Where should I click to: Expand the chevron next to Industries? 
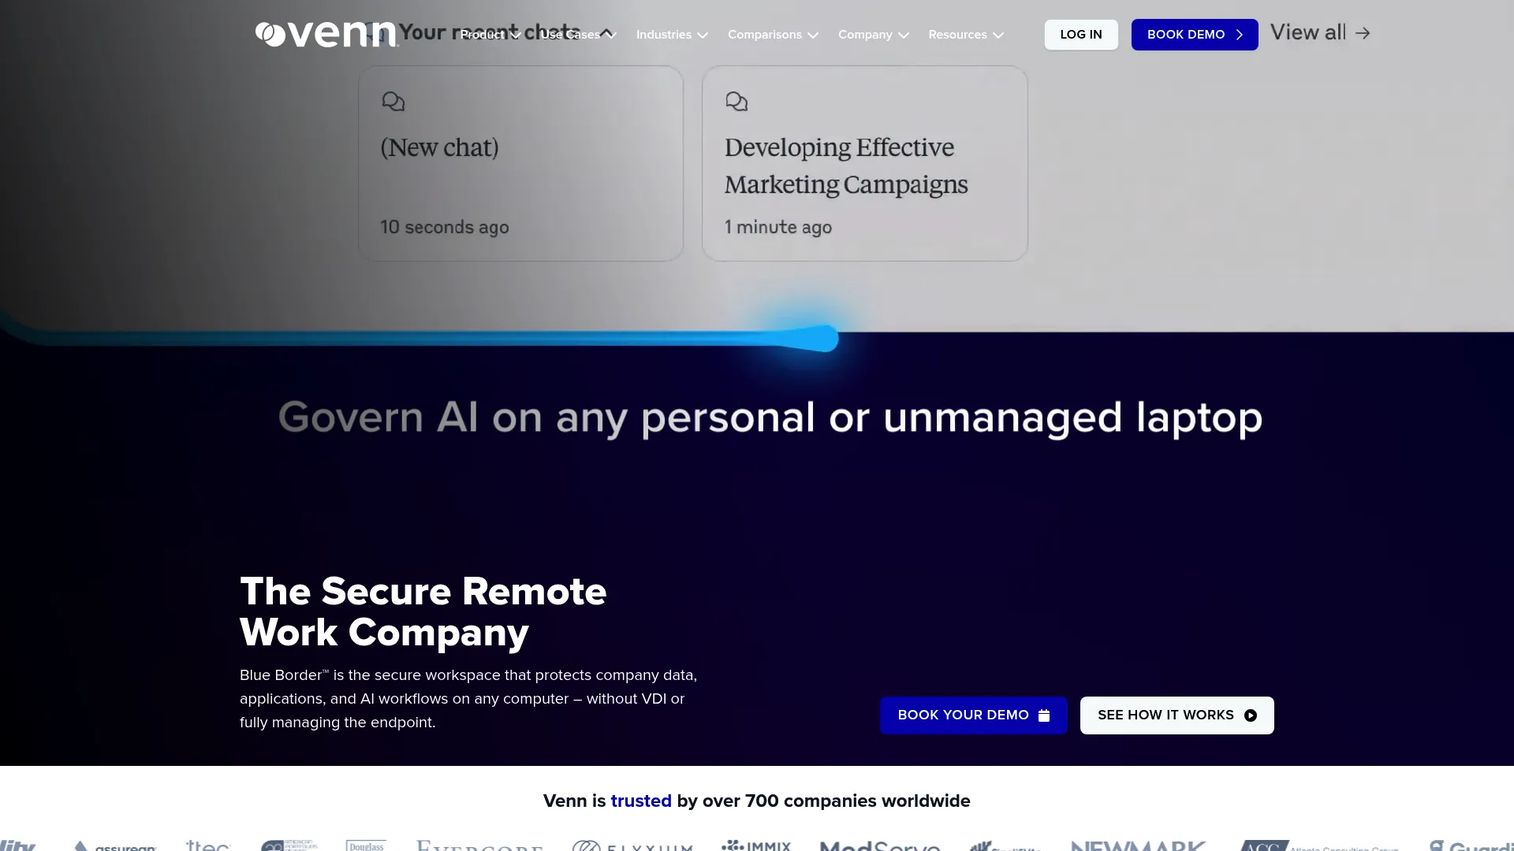pos(702,35)
